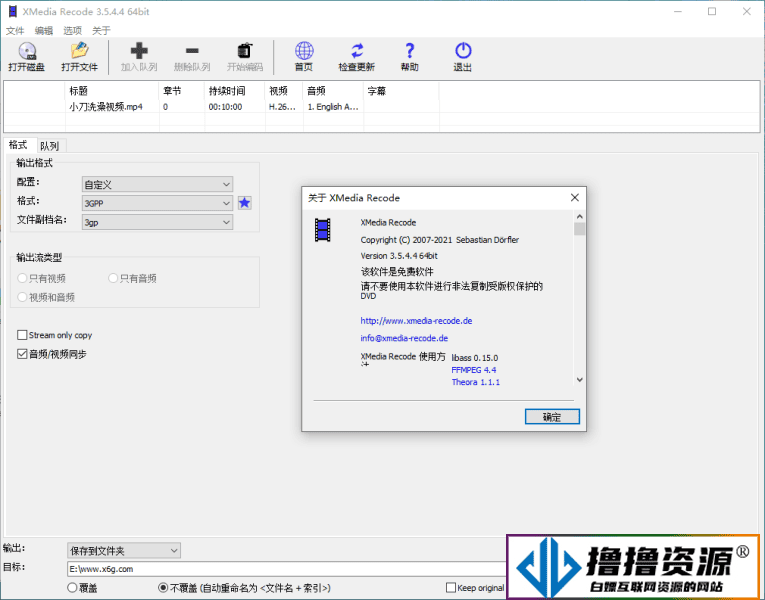Click the info@xmedia-recode.de email link
This screenshot has height=600, width=765.
click(404, 338)
